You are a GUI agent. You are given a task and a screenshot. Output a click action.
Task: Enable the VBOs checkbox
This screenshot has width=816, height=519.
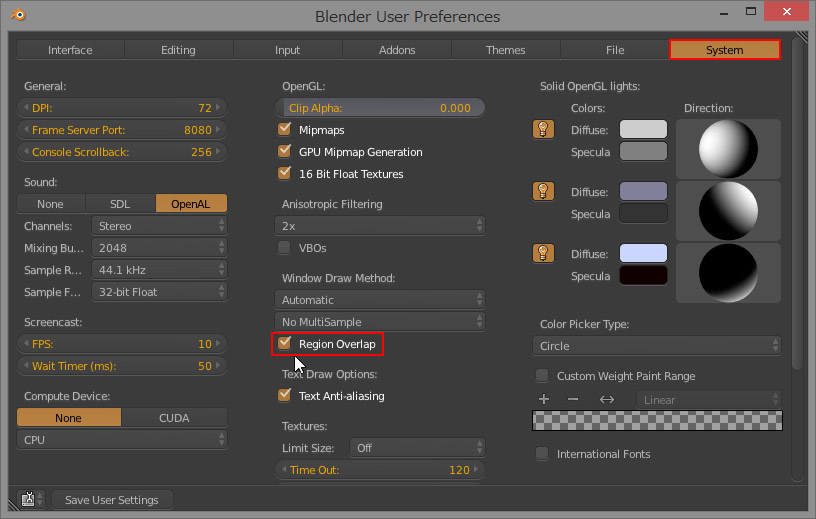click(284, 247)
